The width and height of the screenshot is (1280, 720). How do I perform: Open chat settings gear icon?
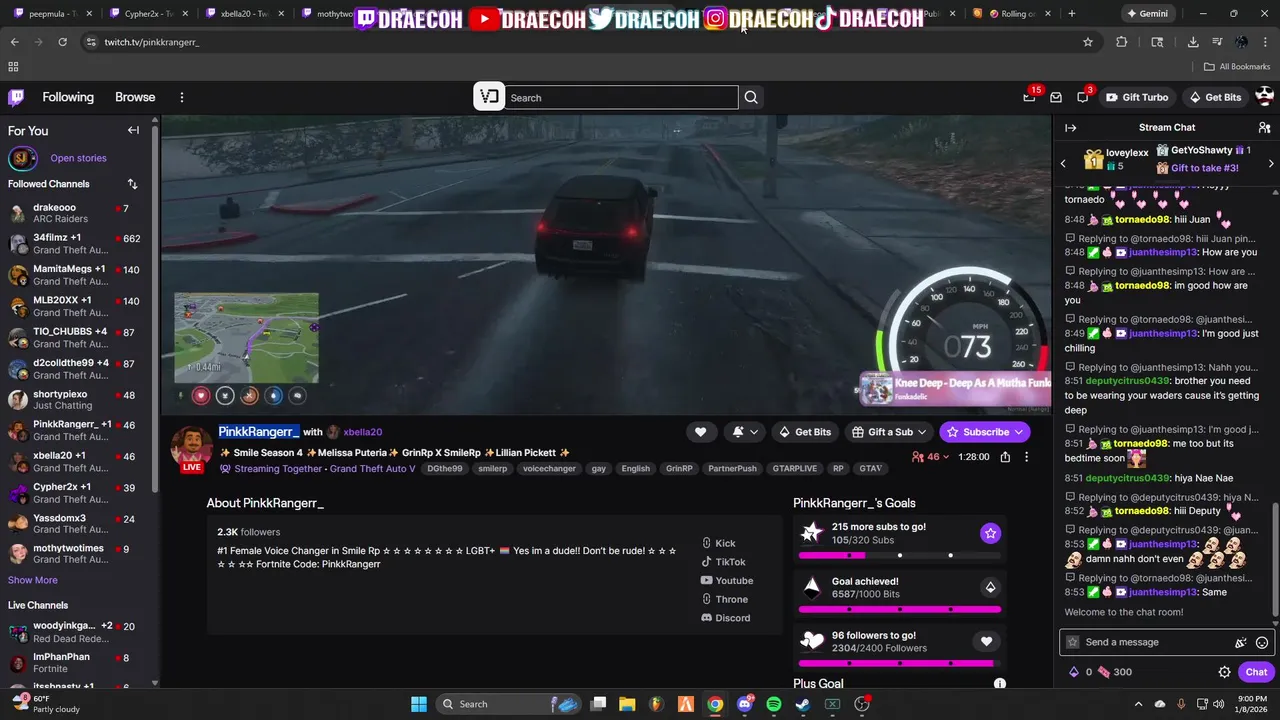tap(1224, 672)
